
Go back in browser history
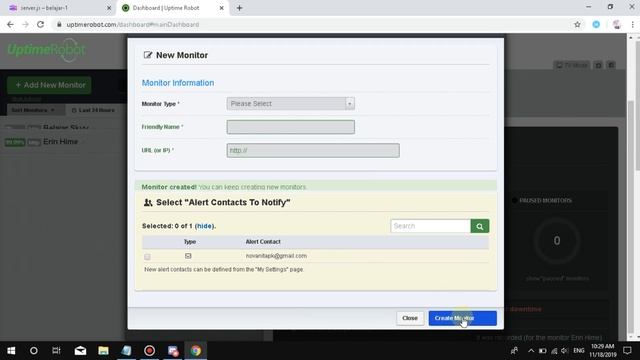10,24
